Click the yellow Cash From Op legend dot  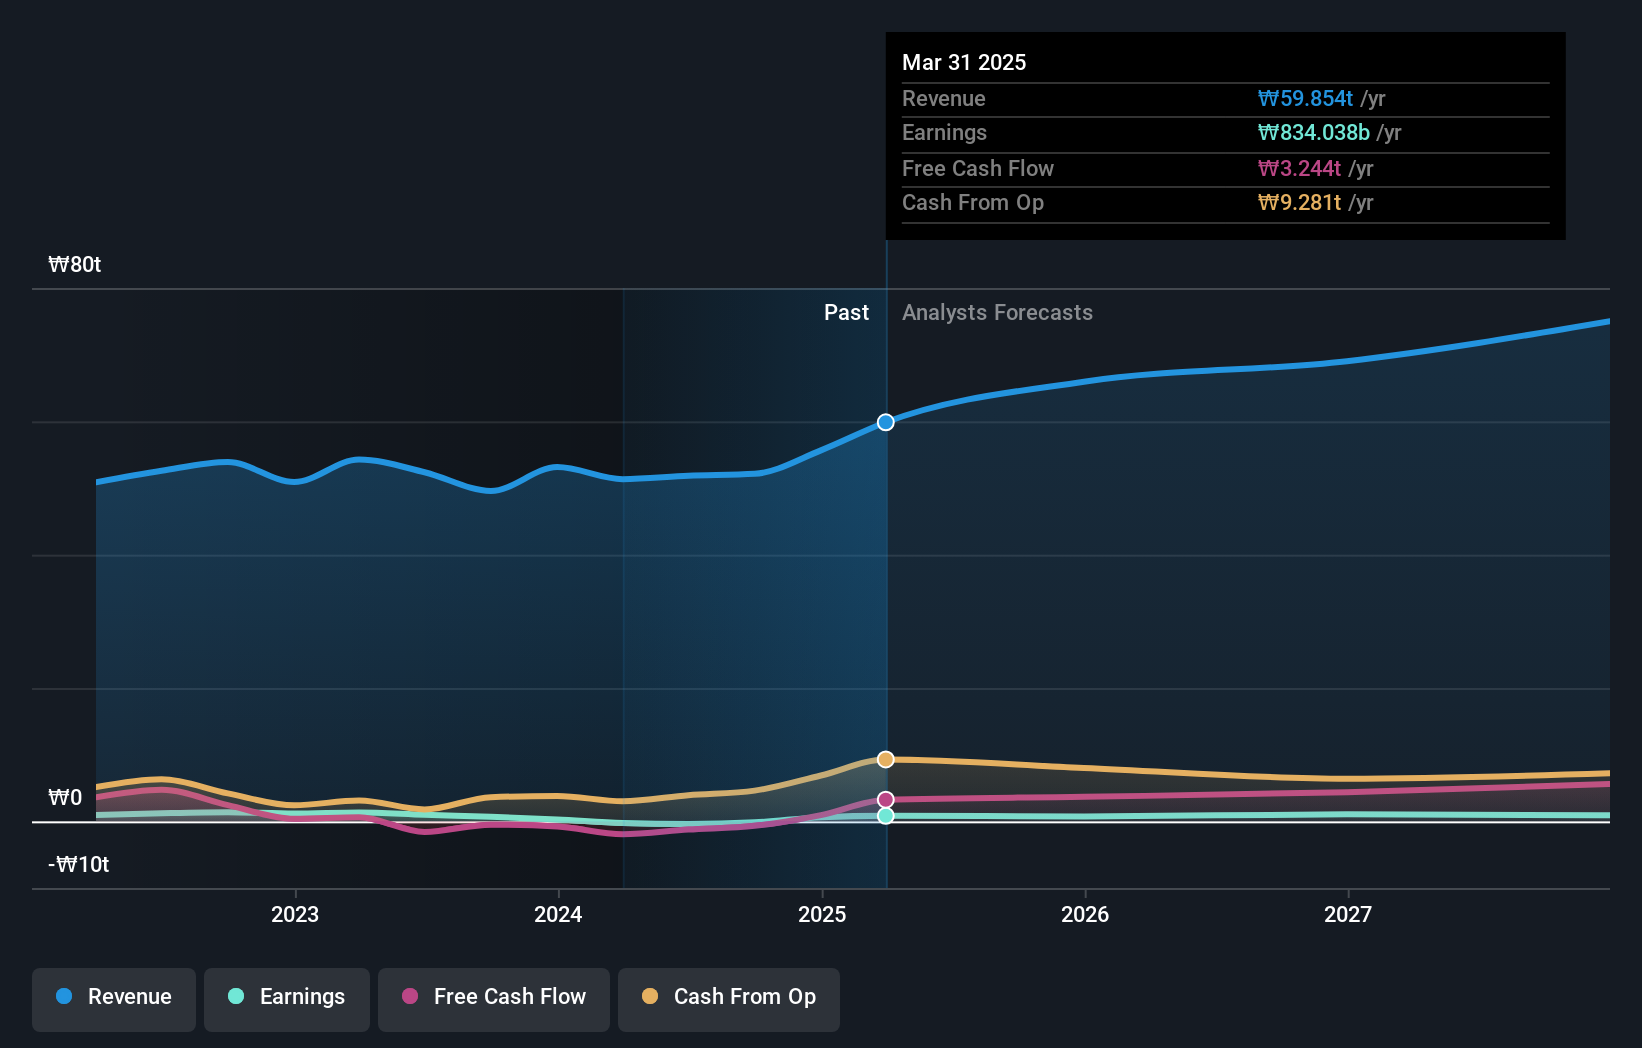tap(651, 997)
